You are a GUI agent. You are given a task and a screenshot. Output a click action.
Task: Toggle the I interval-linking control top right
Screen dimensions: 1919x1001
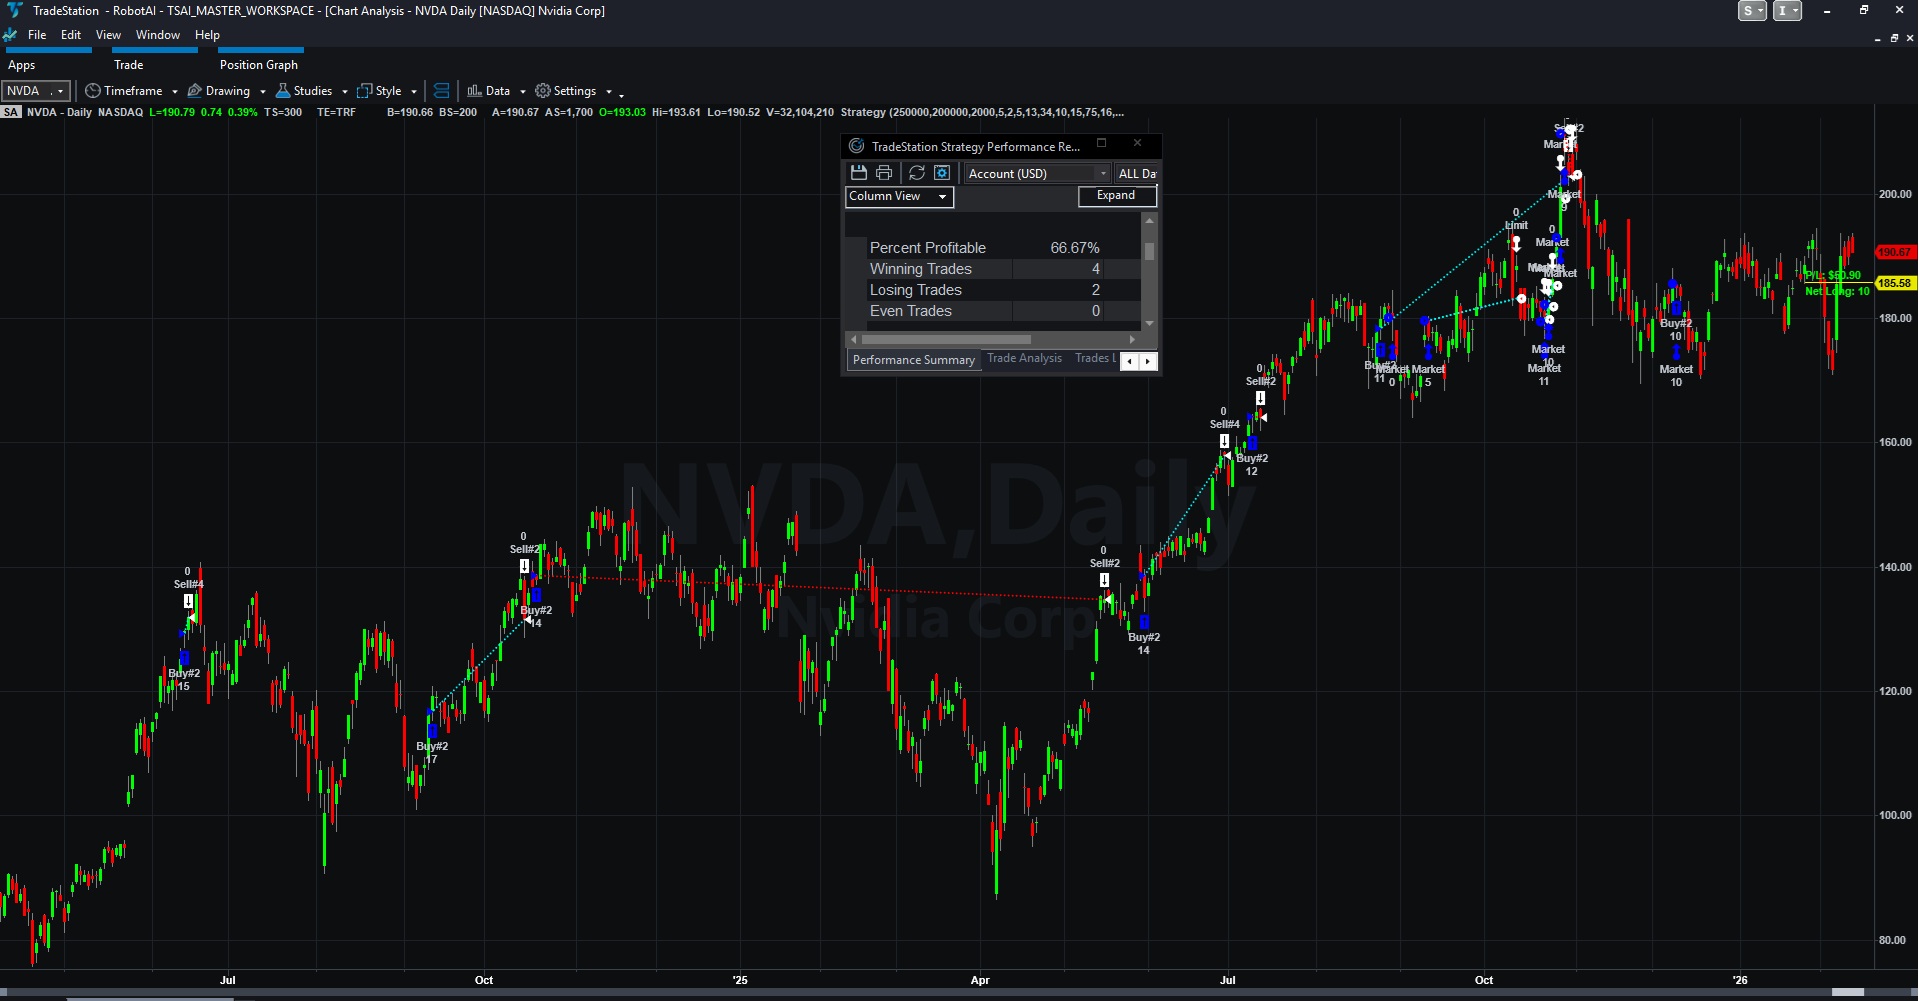tap(1786, 10)
